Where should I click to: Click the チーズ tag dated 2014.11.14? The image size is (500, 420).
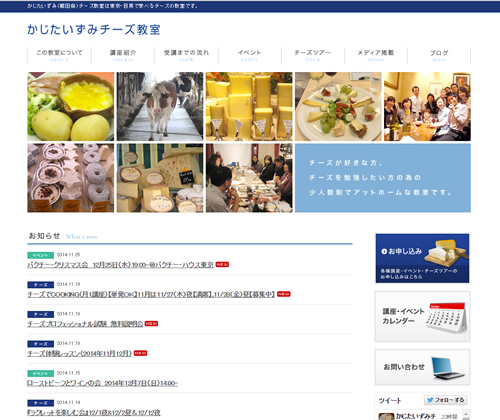click(x=40, y=403)
